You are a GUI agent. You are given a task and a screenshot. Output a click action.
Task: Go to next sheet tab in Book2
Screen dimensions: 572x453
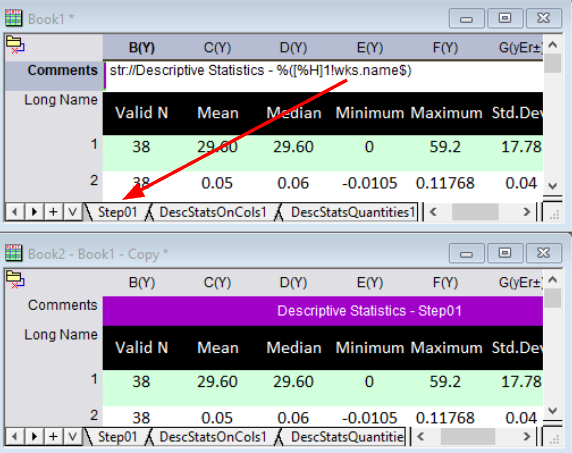click(x=34, y=437)
